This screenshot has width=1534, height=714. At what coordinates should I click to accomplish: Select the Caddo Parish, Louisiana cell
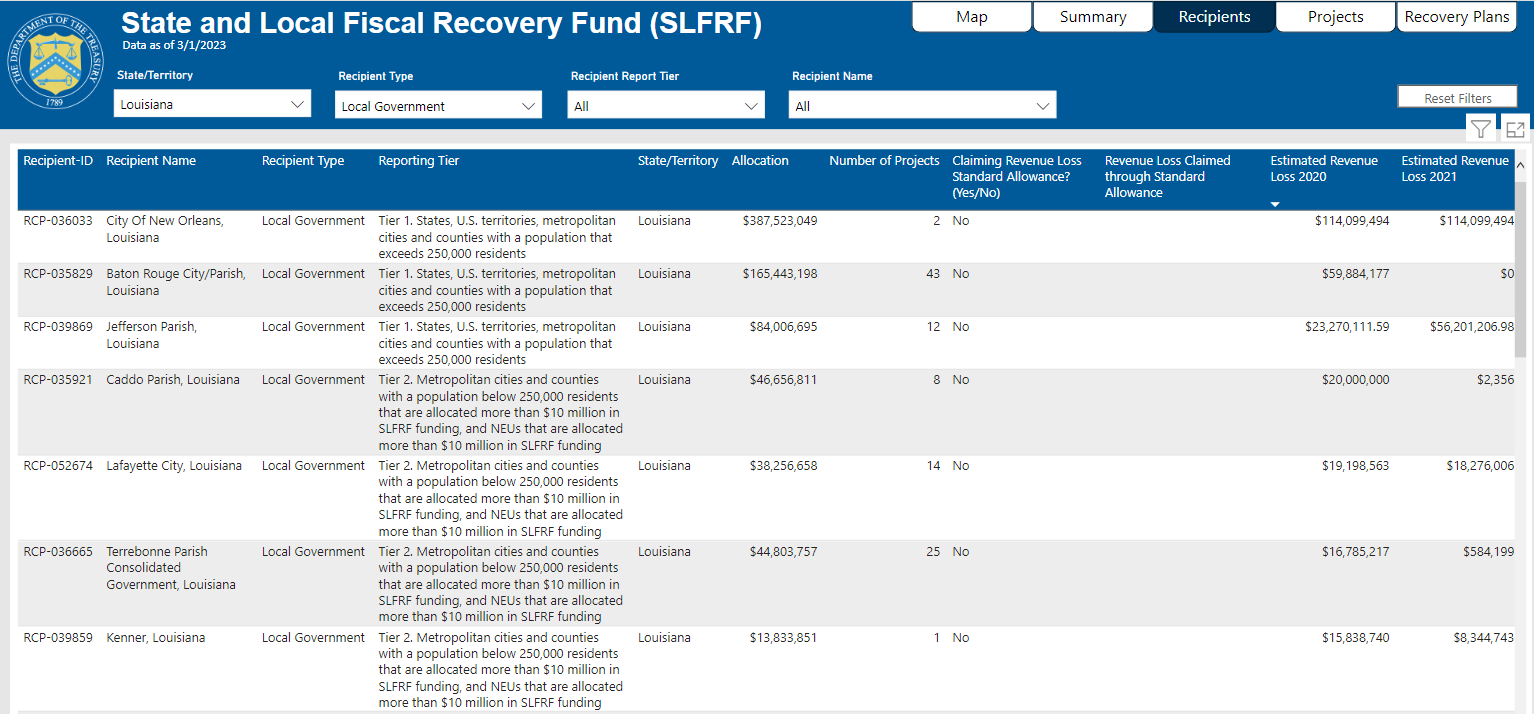[173, 379]
